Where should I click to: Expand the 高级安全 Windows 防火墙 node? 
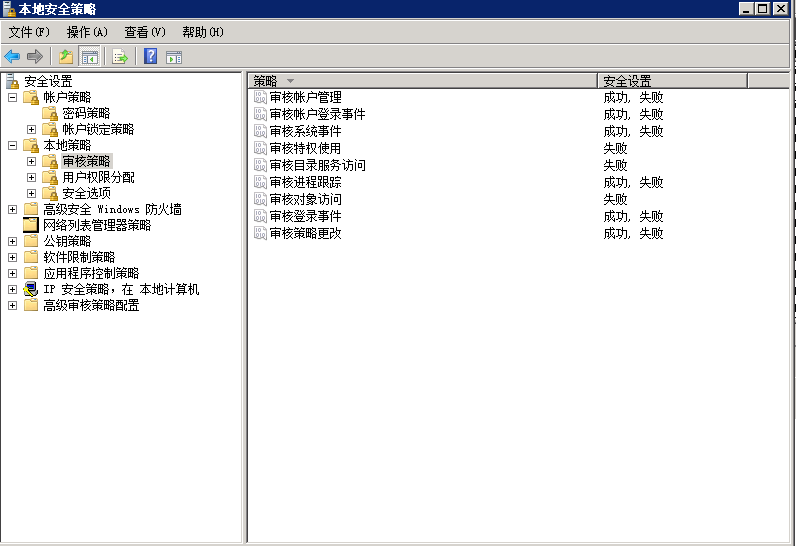coord(12,209)
